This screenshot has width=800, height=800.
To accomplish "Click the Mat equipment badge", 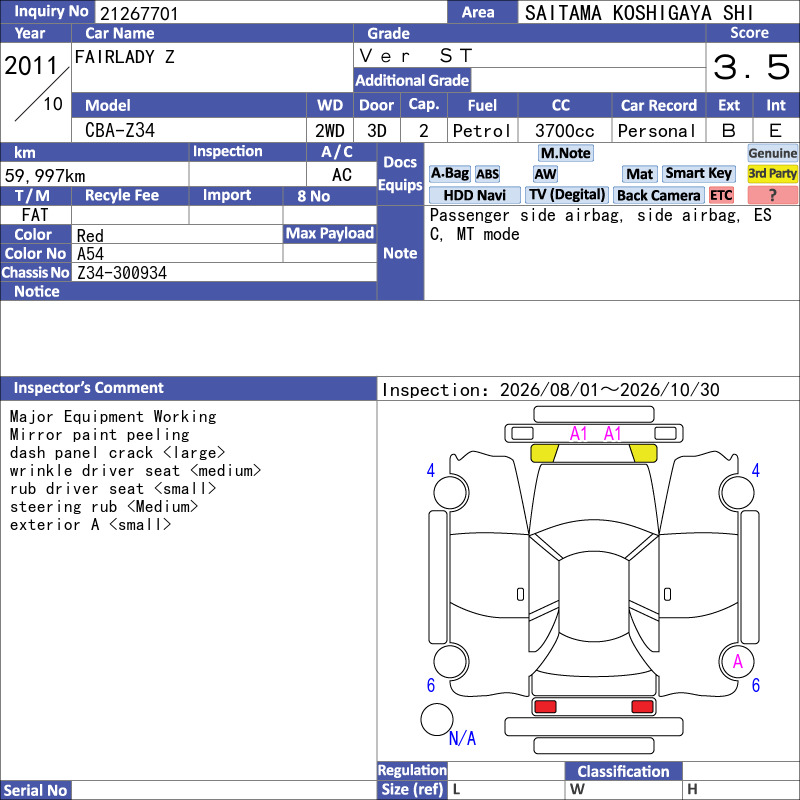I will pyautogui.click(x=639, y=174).
